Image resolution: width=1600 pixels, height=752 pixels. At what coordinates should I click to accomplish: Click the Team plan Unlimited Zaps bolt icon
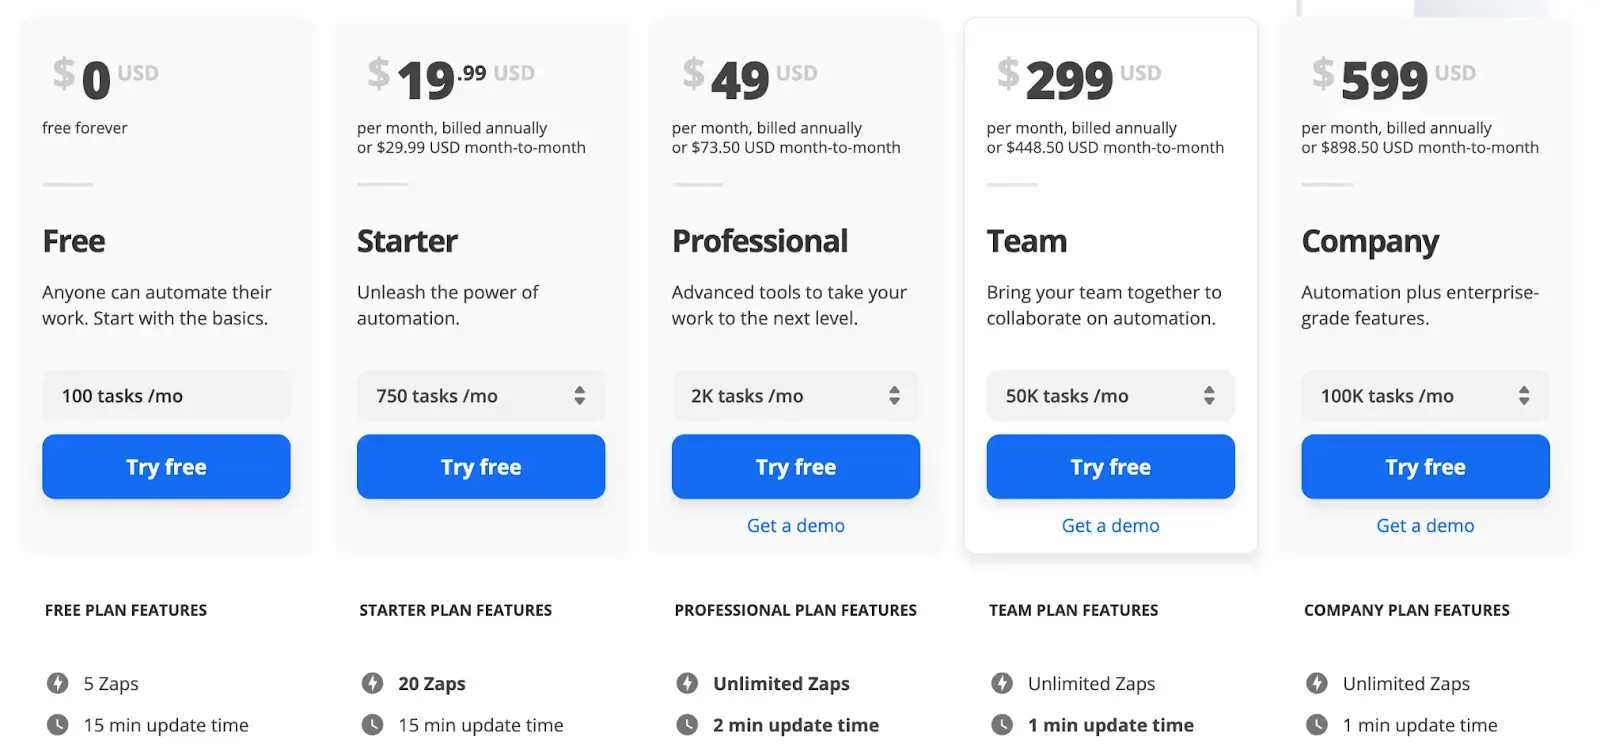pyautogui.click(x=1002, y=683)
